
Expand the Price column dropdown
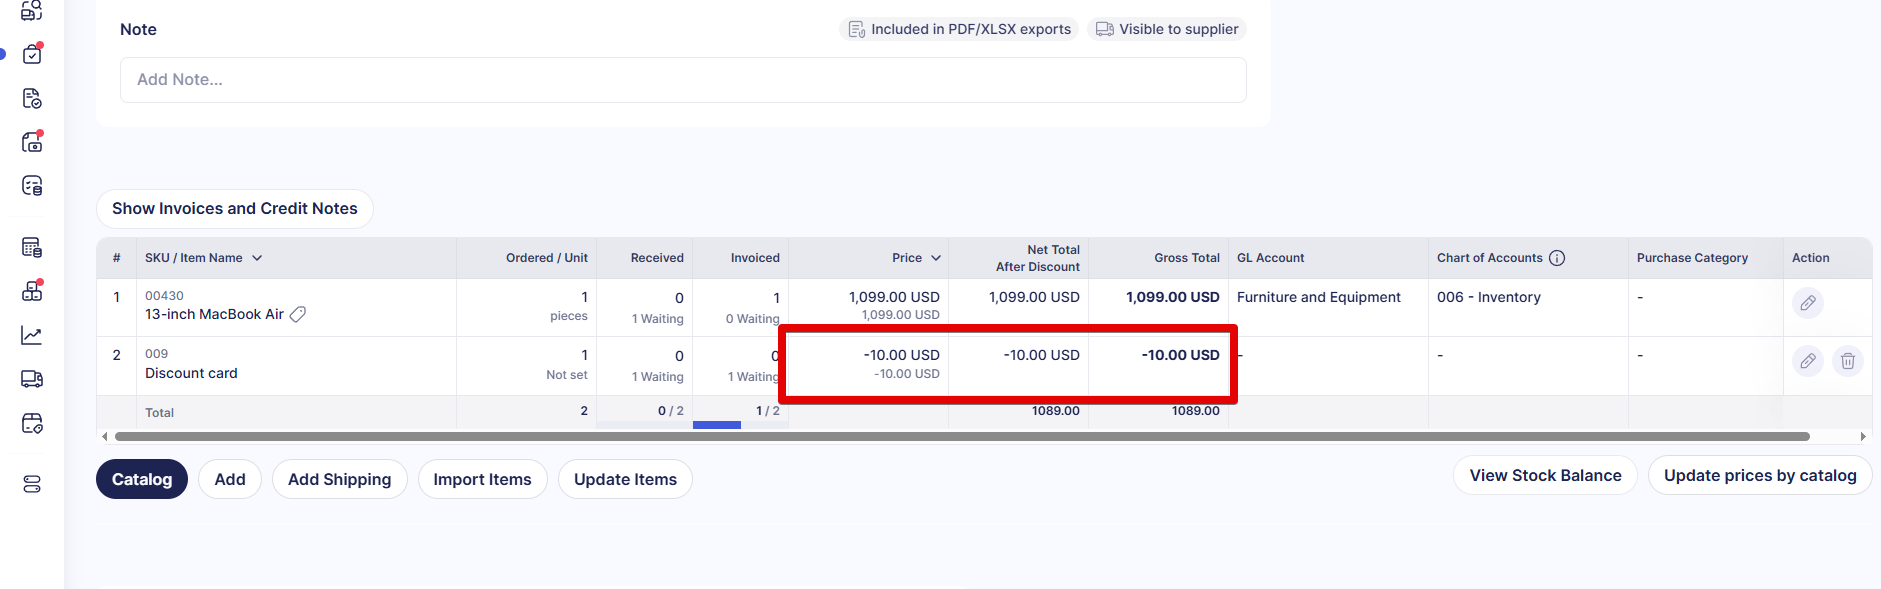(x=936, y=258)
